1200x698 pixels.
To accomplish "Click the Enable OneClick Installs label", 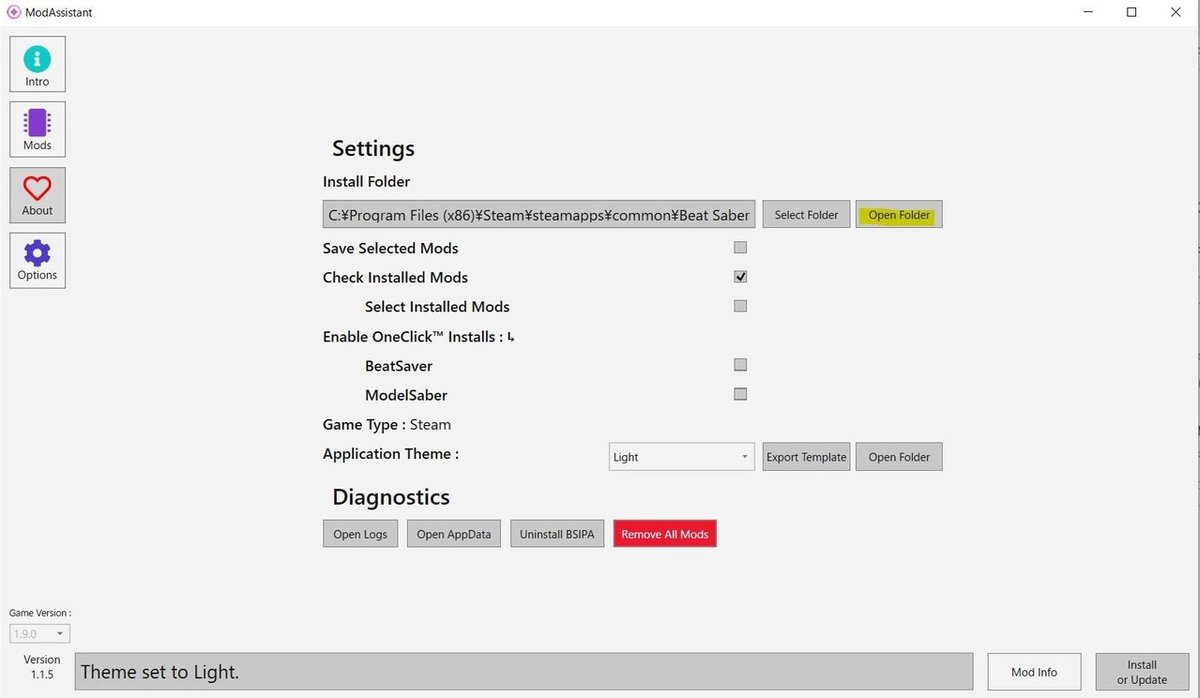I will point(418,336).
